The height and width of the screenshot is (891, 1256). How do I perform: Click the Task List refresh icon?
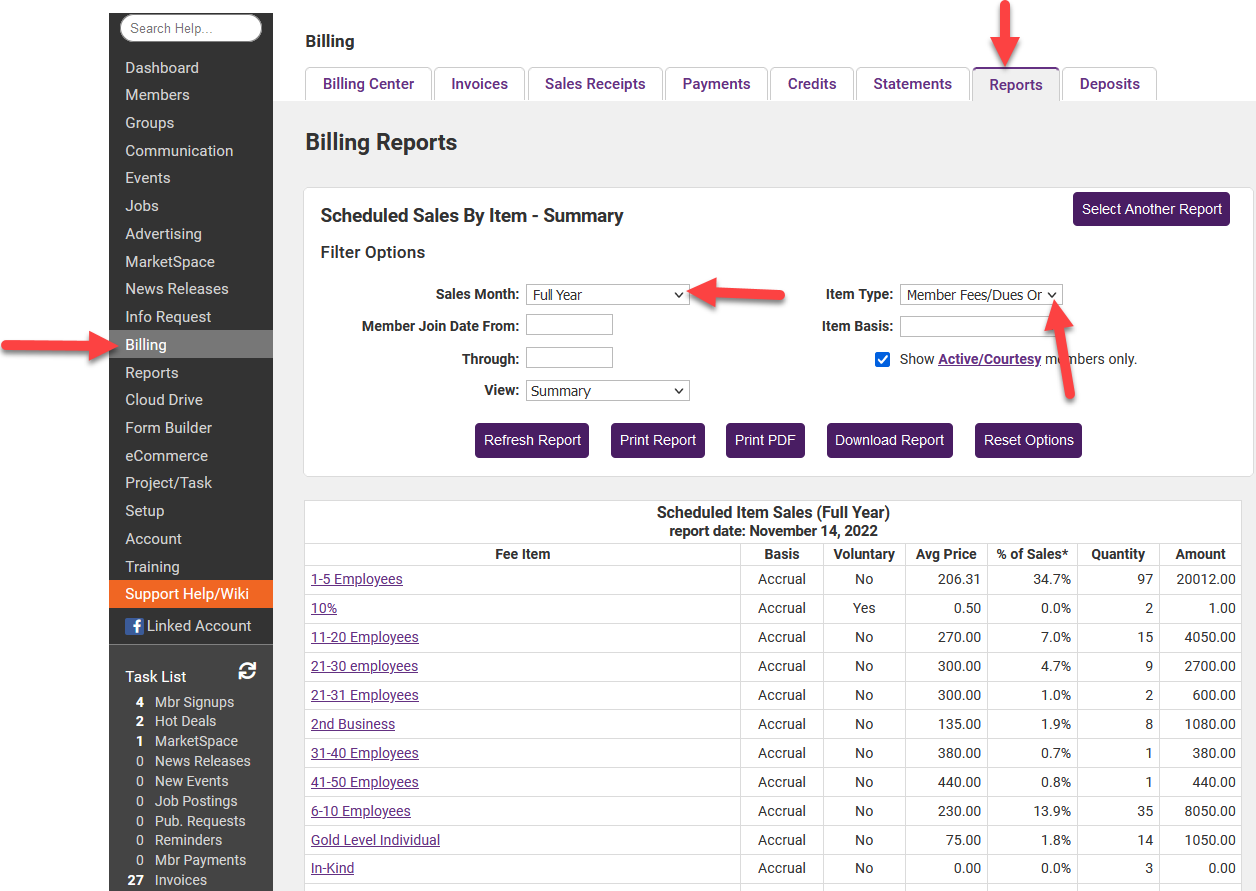click(x=247, y=671)
